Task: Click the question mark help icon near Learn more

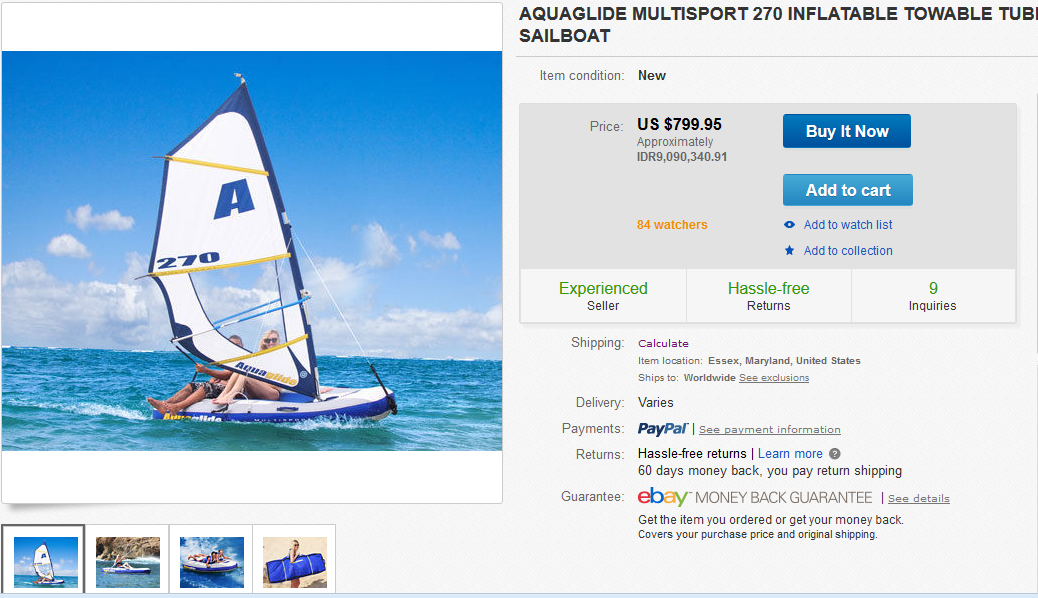Action: [835, 454]
